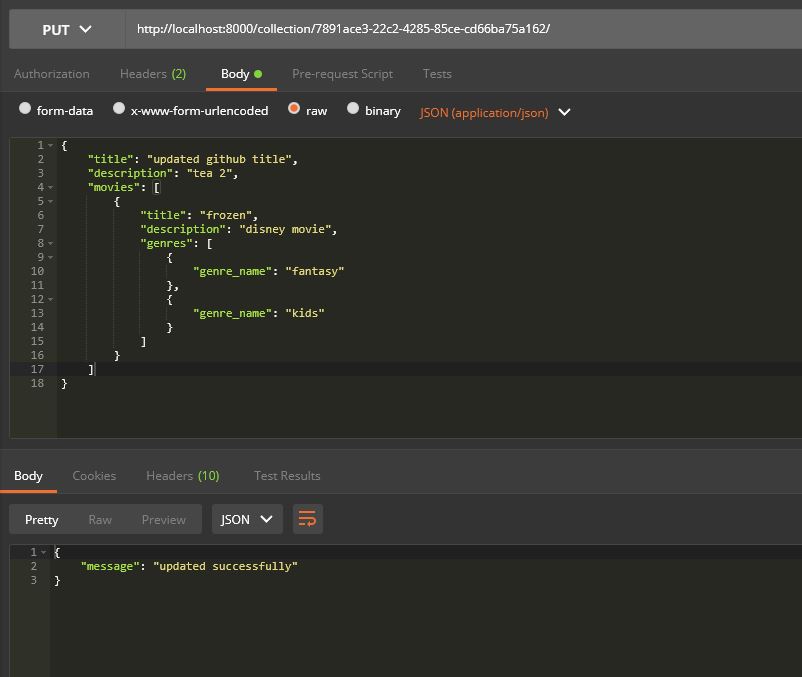Select the raw body radio button
Image resolution: width=802 pixels, height=677 pixels.
(x=294, y=108)
